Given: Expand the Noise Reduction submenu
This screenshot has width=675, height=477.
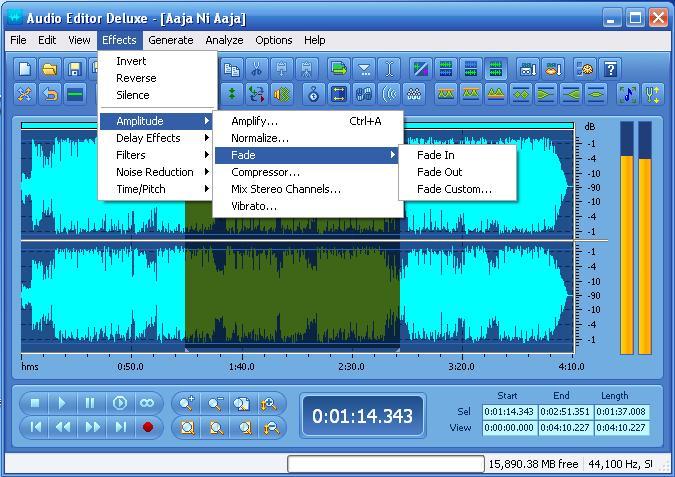Looking at the screenshot, I should point(156,172).
